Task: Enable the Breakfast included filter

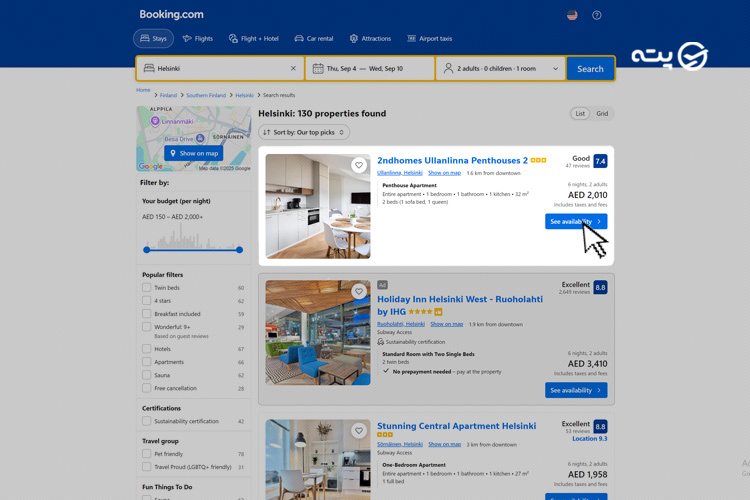Action: 147,314
